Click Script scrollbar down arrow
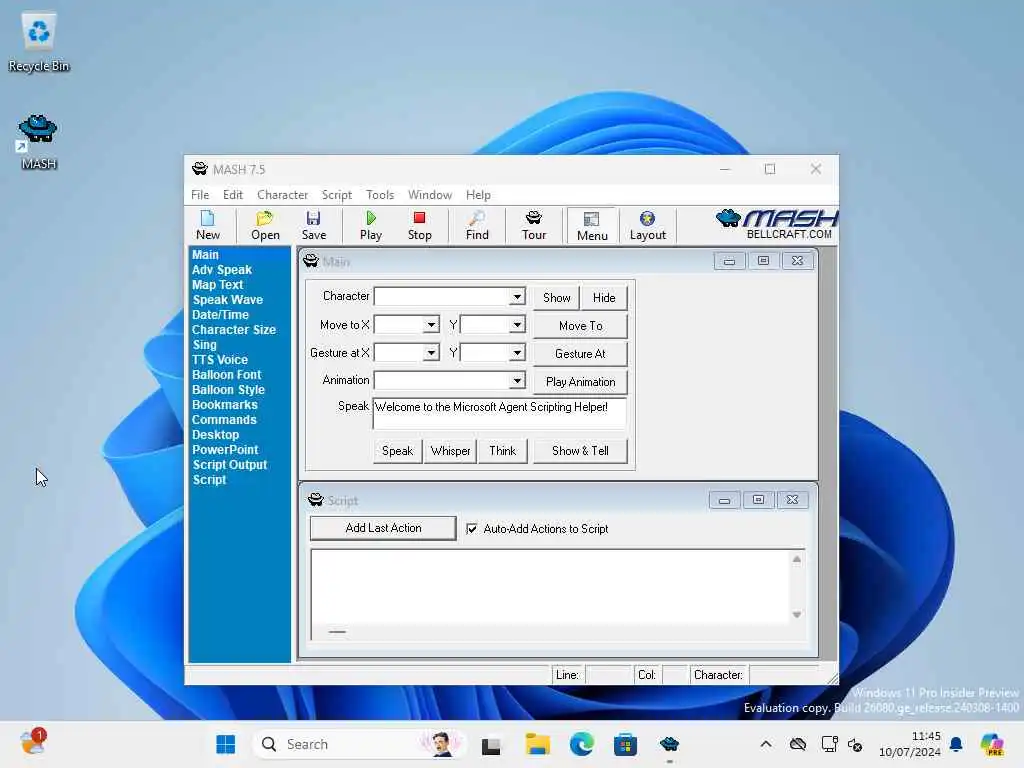The height and width of the screenshot is (768, 1024). point(797,615)
